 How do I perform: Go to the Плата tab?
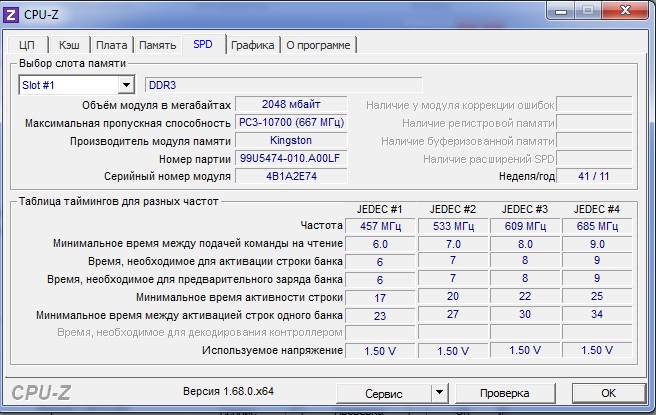tap(111, 45)
